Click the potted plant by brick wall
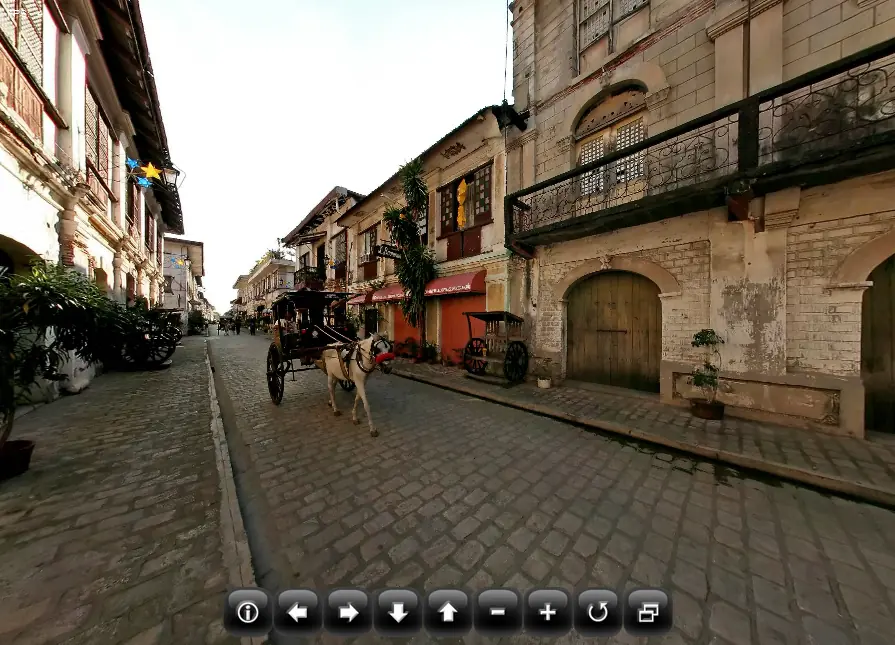The height and width of the screenshot is (645, 895). [707, 374]
